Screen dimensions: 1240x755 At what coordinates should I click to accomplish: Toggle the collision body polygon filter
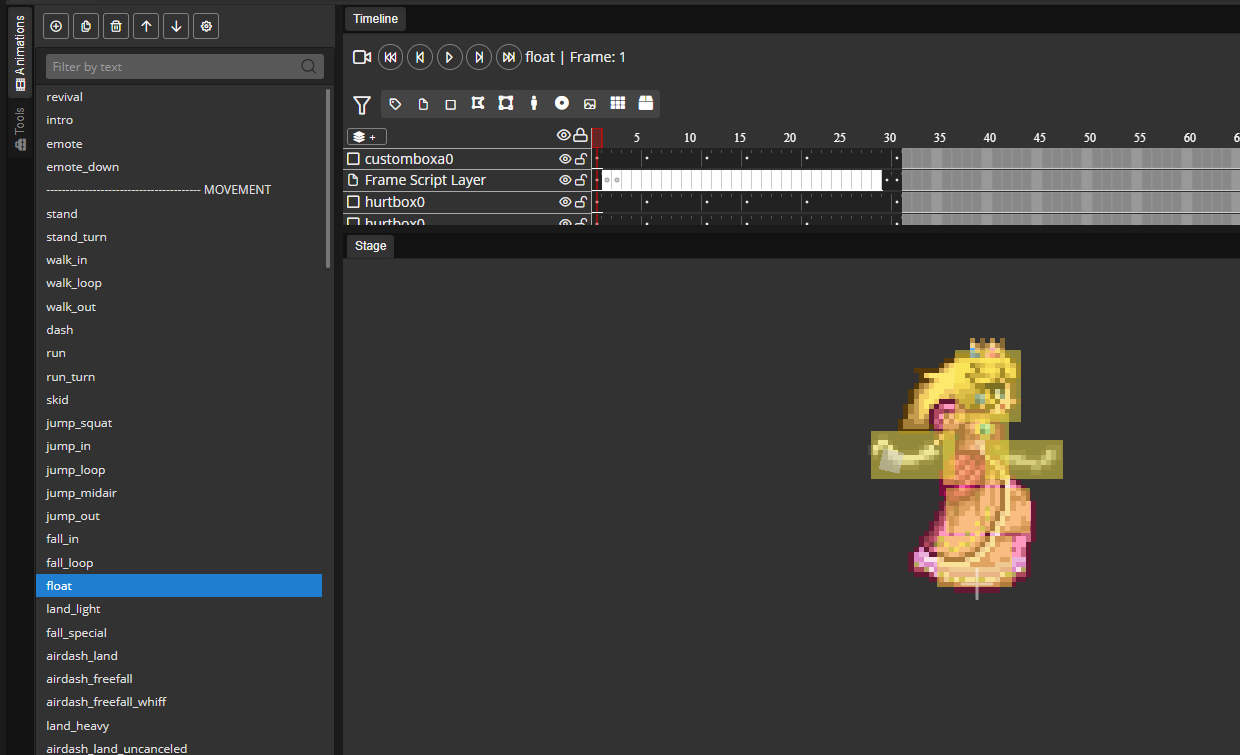[x=478, y=104]
